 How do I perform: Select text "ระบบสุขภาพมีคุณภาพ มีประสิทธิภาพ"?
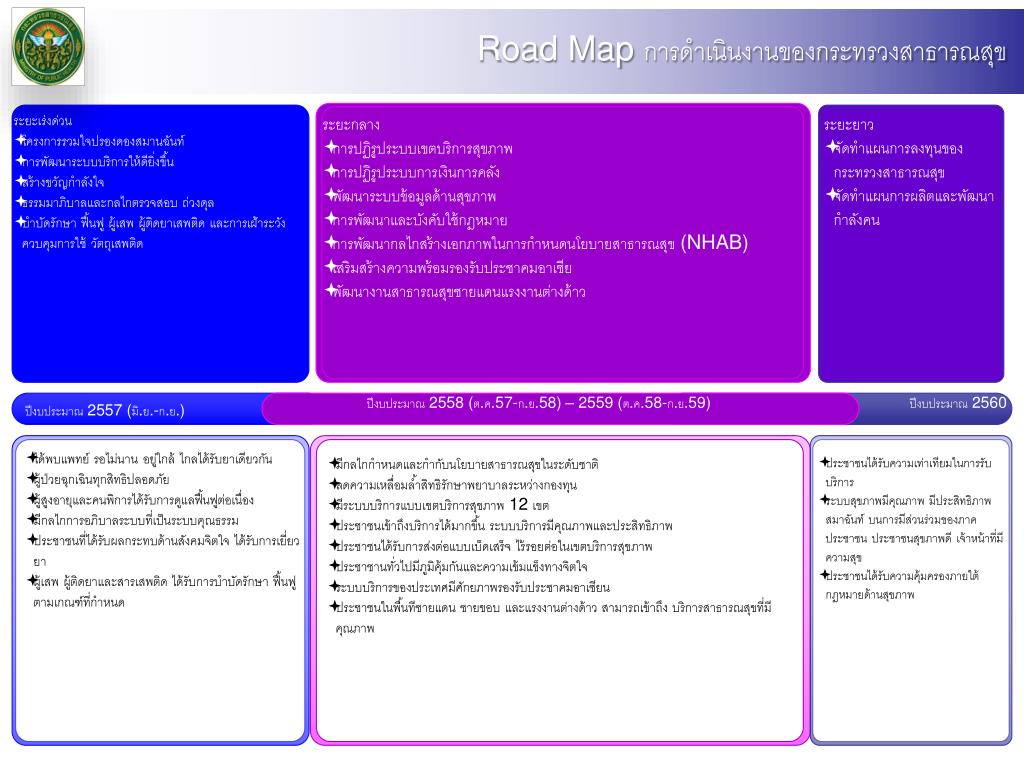(x=908, y=501)
